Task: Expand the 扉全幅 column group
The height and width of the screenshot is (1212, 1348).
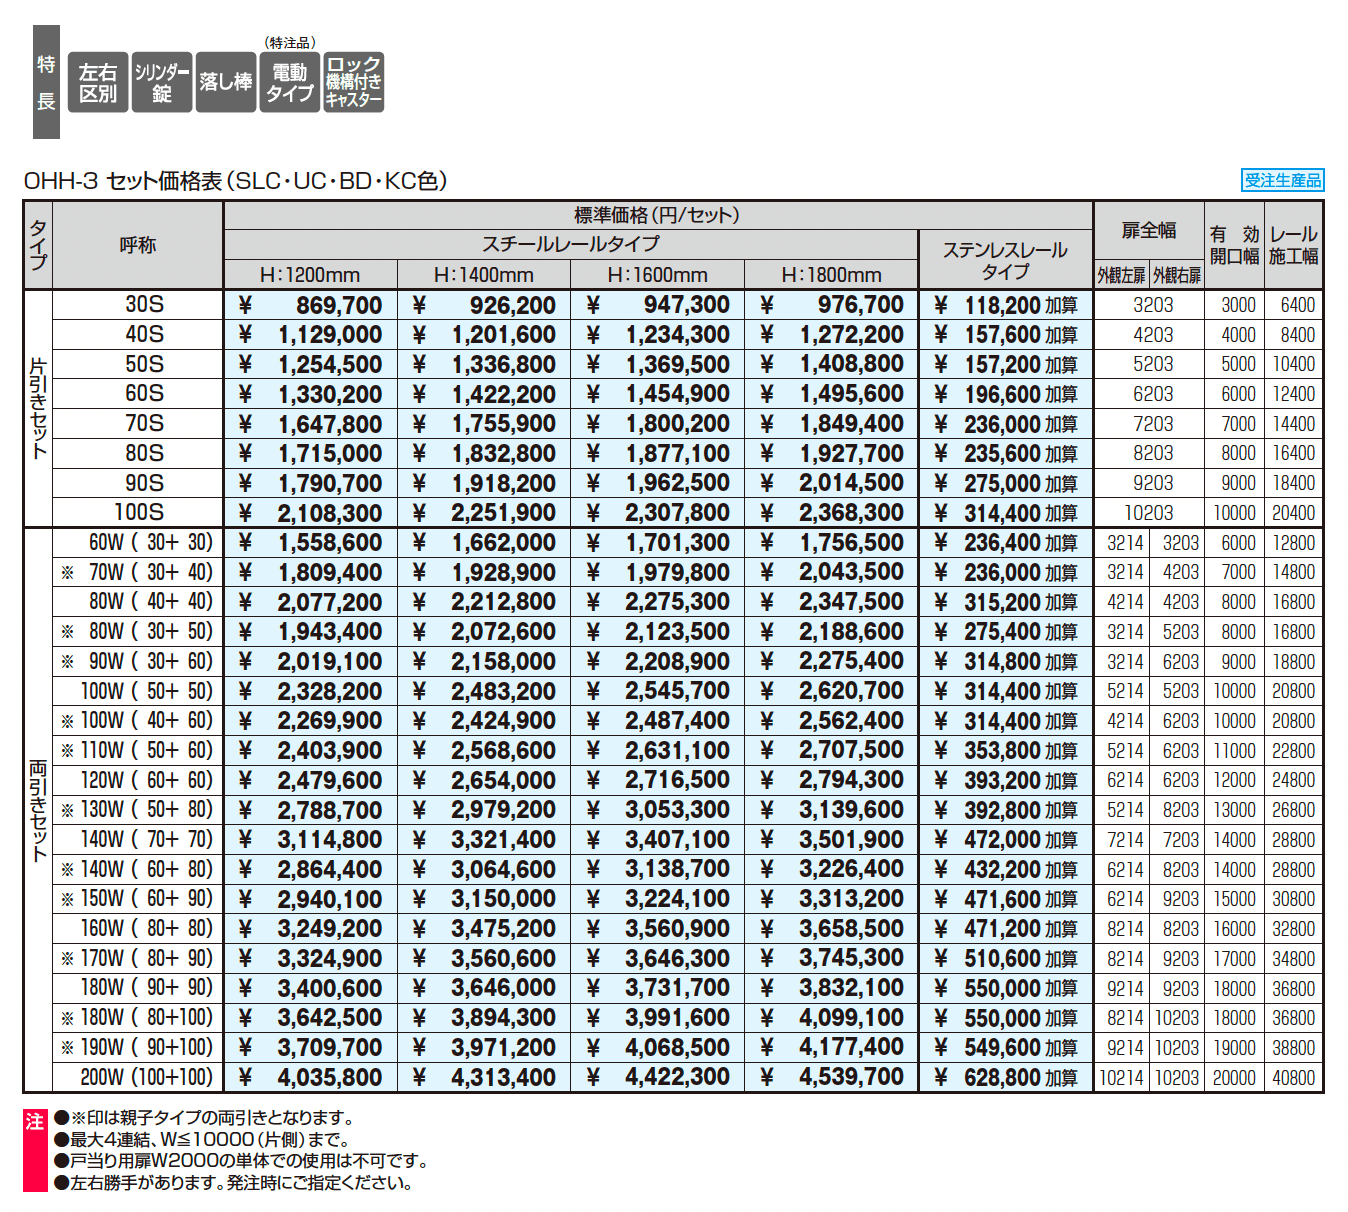Action: [1150, 230]
